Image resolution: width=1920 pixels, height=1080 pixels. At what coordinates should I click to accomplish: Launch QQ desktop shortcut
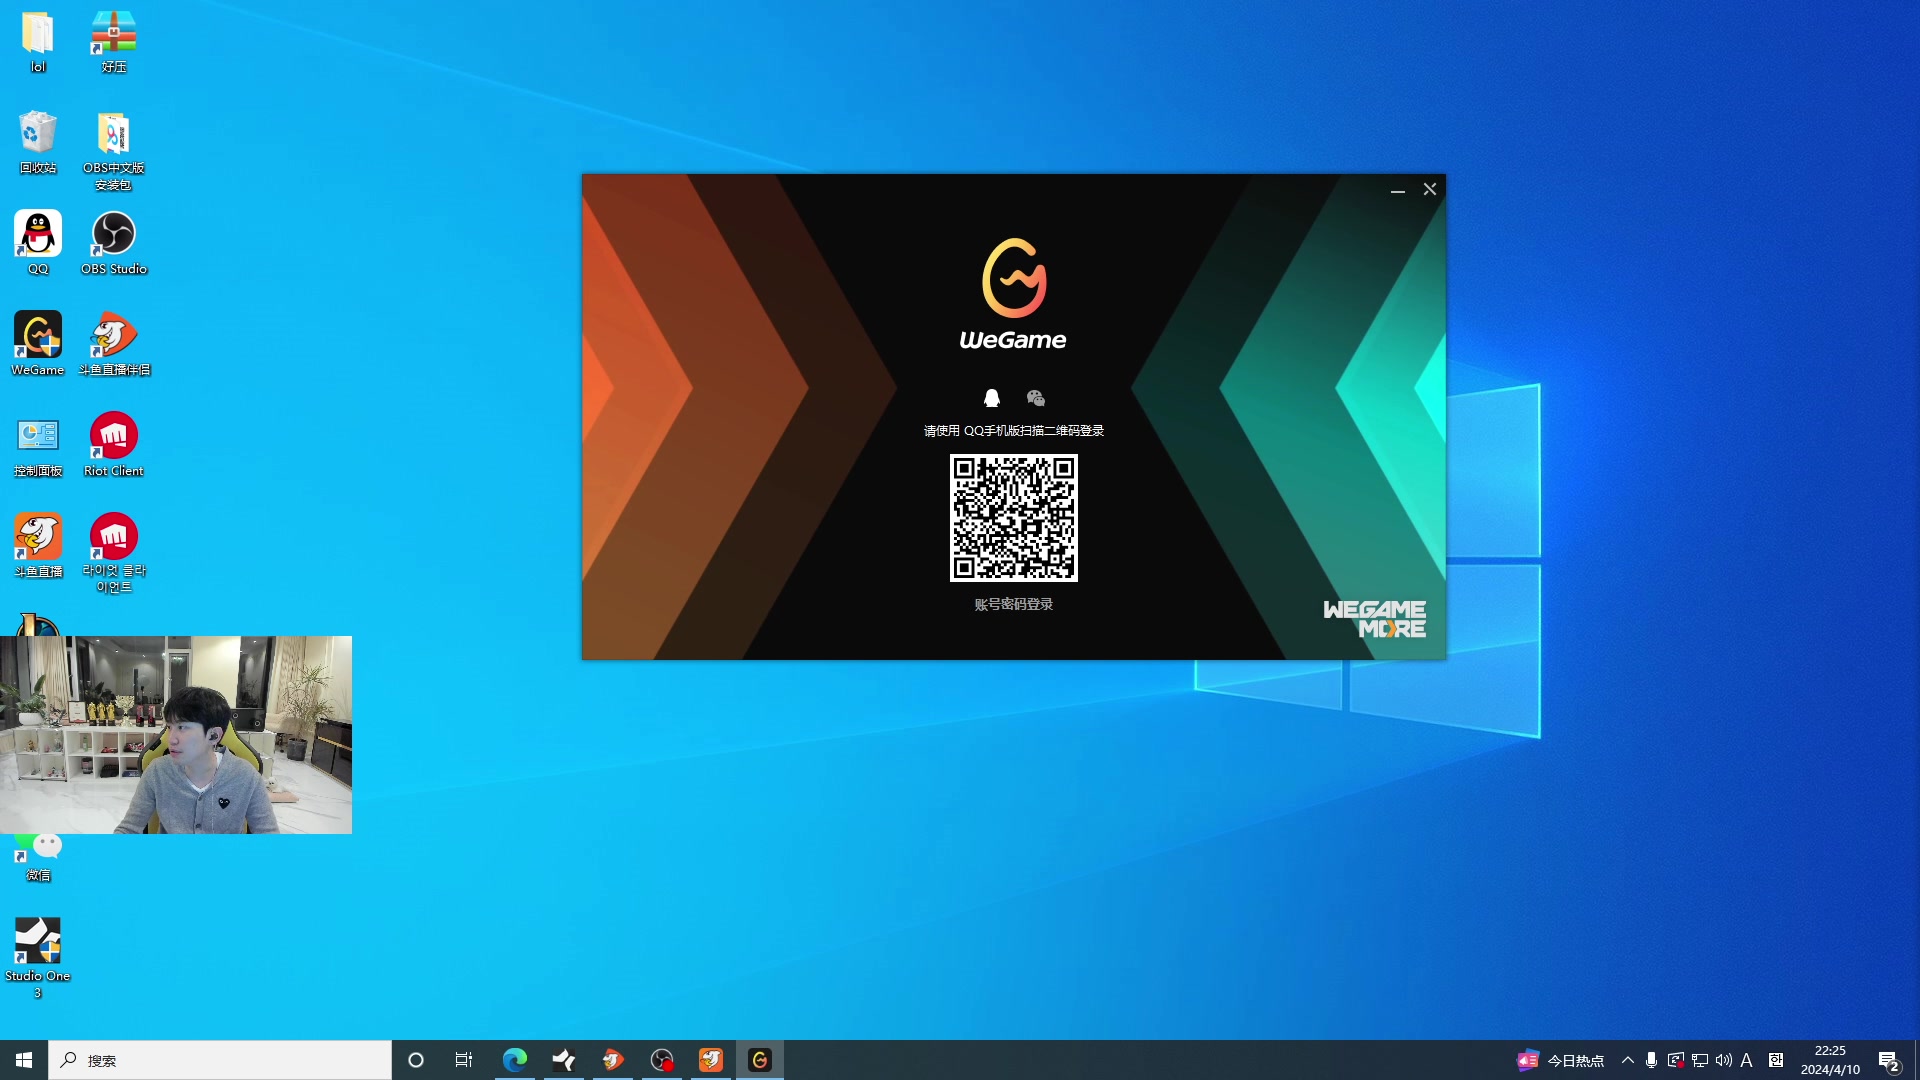click(38, 243)
